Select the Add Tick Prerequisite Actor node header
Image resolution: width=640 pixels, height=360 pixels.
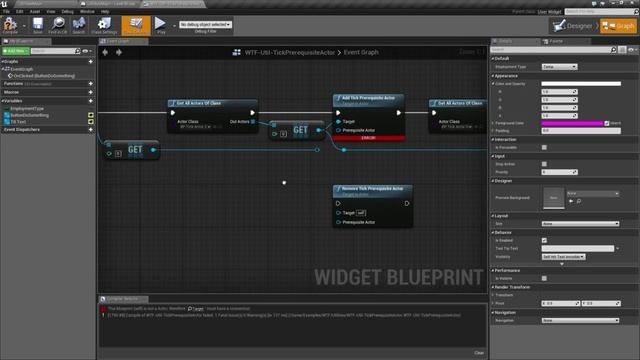[x=369, y=100]
